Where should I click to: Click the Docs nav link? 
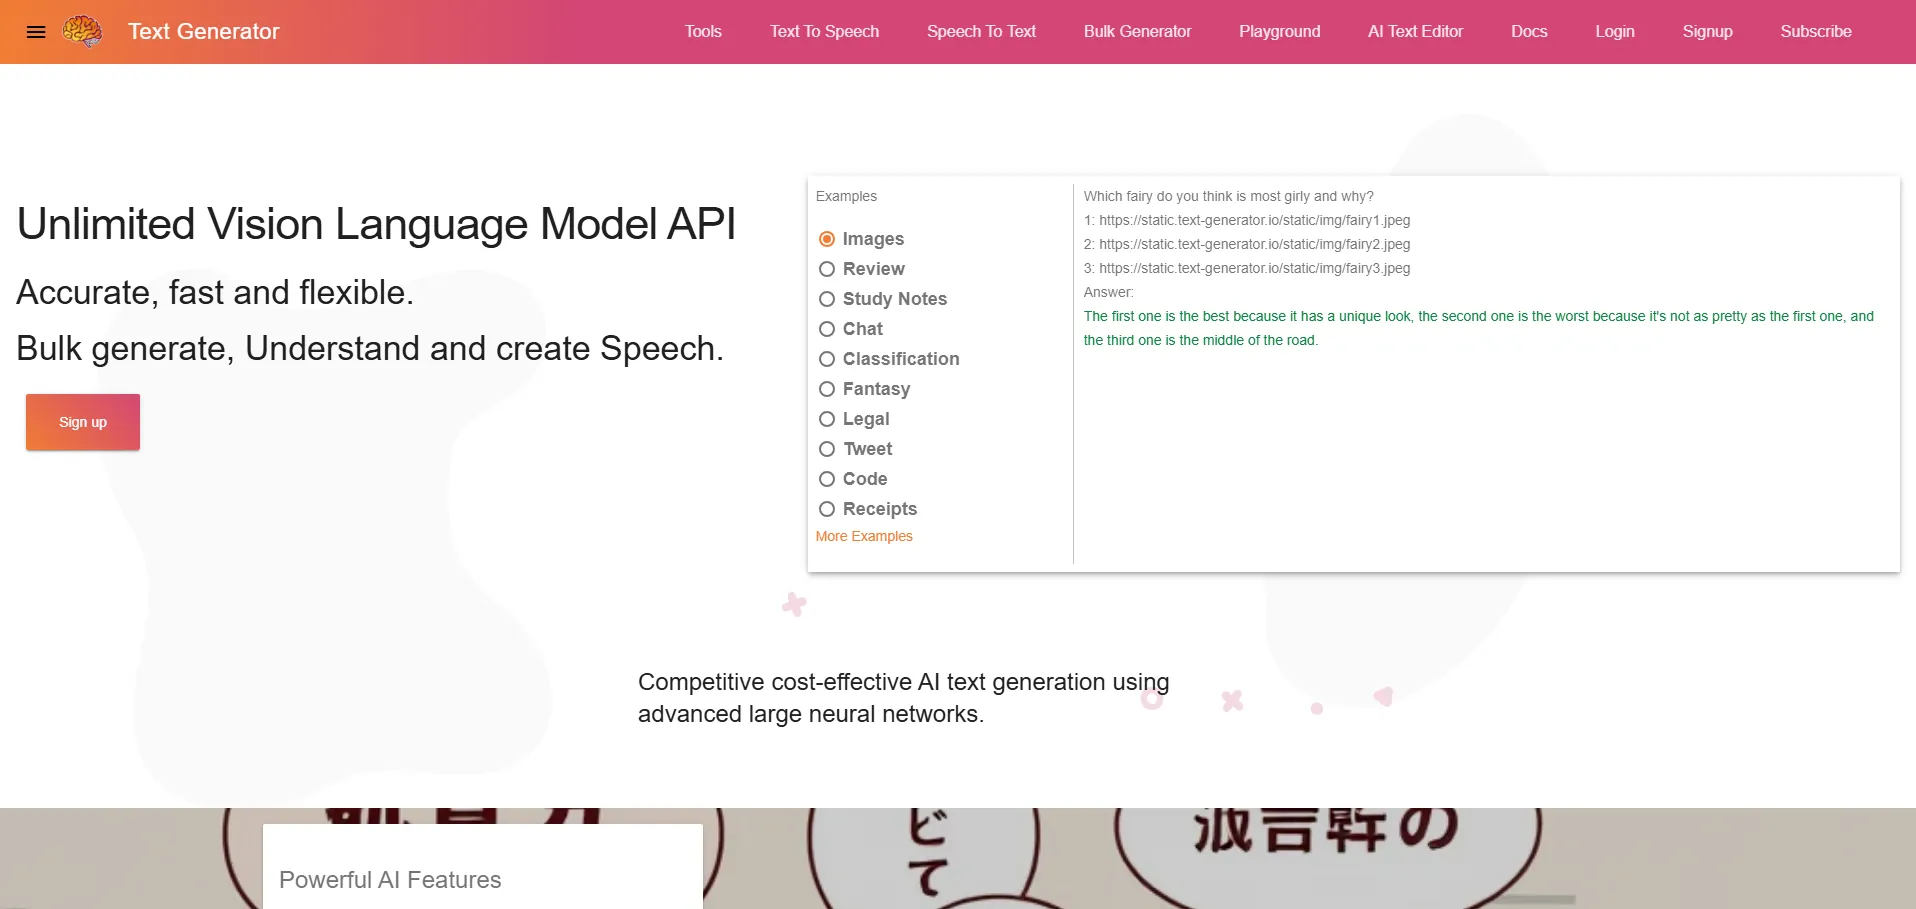[x=1528, y=32]
